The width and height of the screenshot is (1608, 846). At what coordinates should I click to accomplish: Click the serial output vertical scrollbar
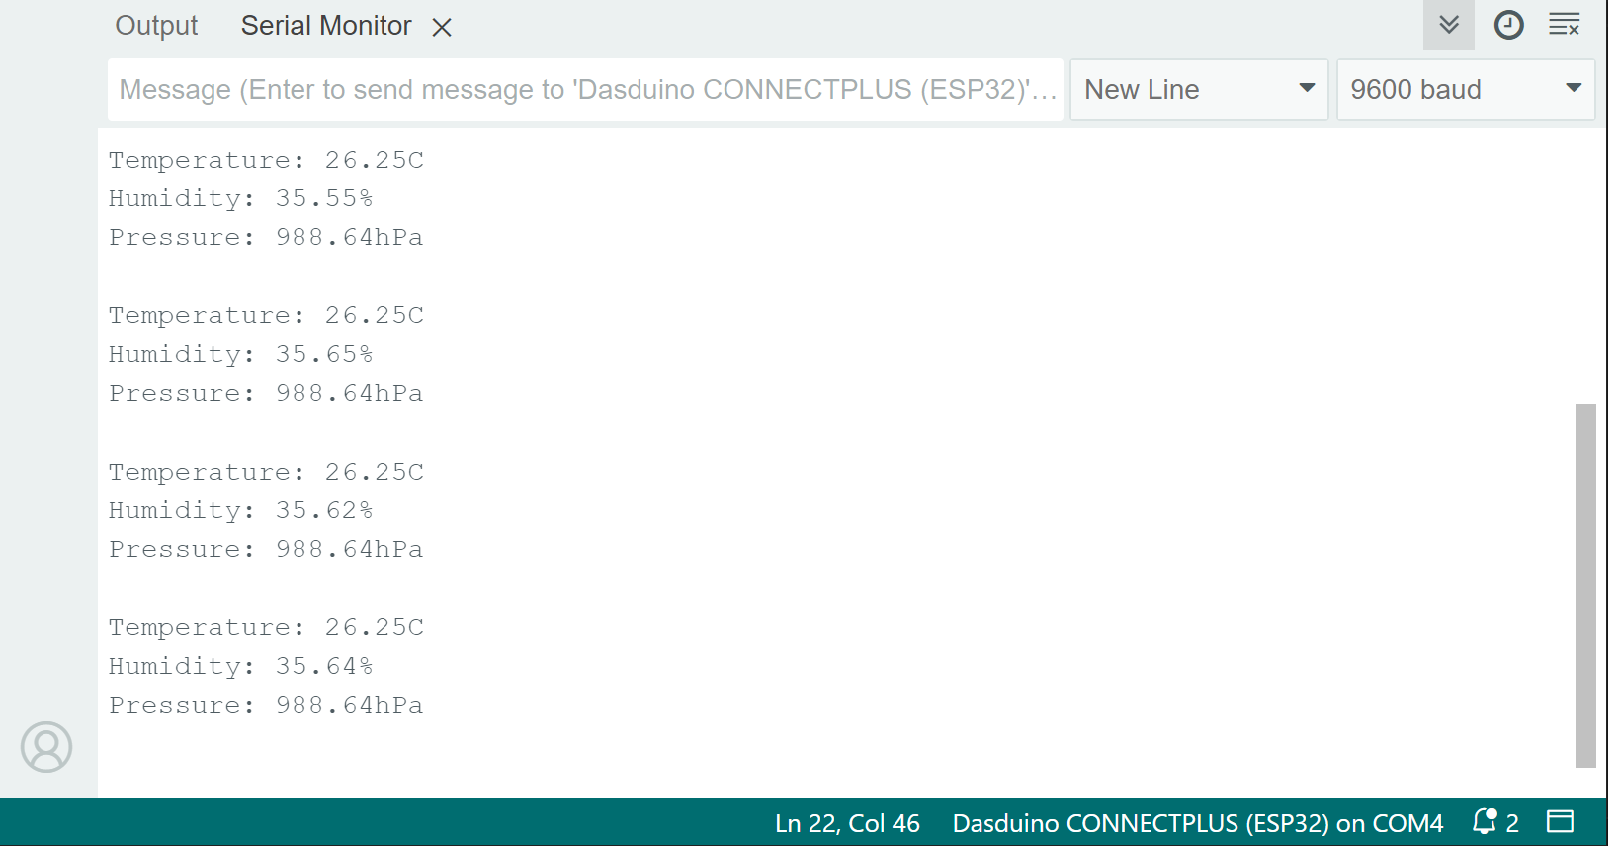pos(1585,585)
